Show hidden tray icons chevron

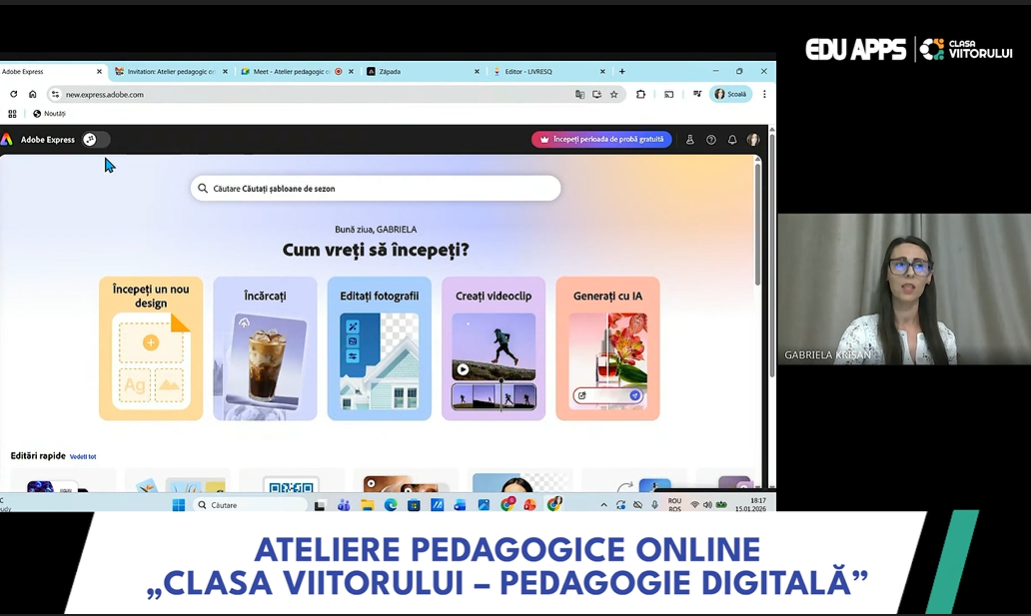(x=604, y=505)
